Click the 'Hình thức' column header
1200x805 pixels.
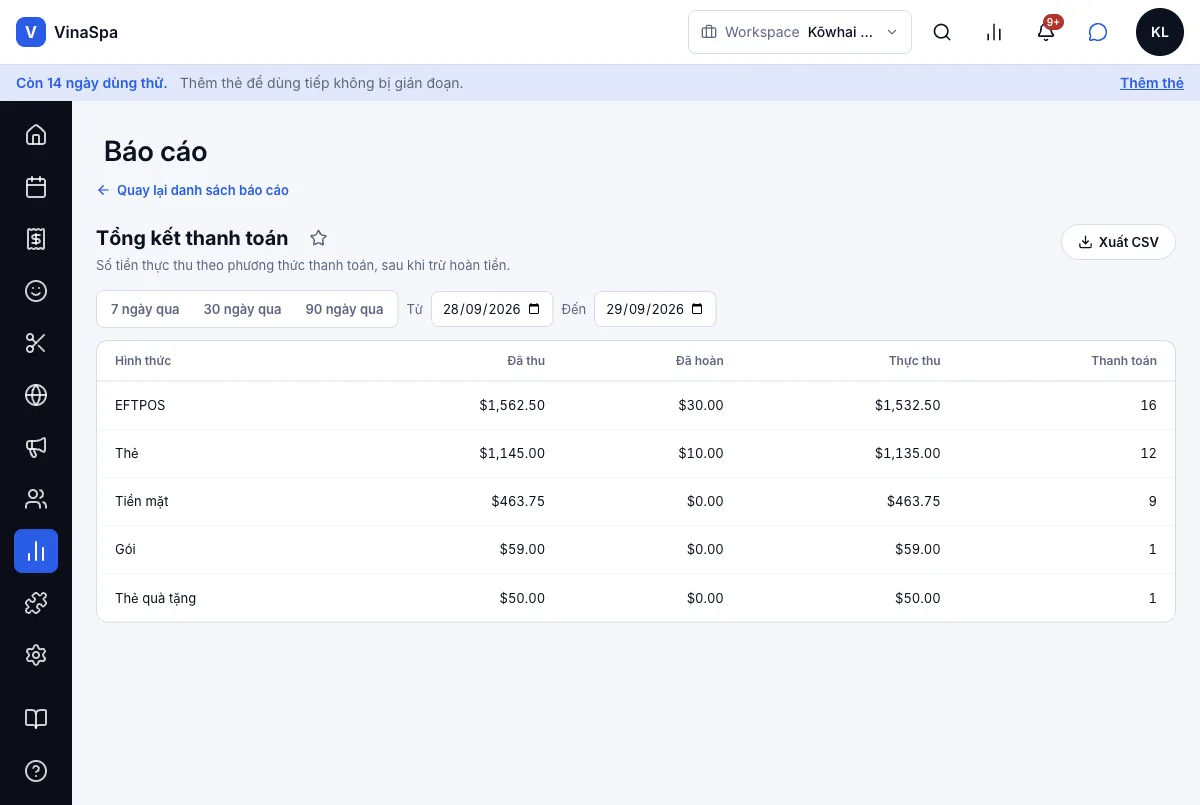(143, 361)
